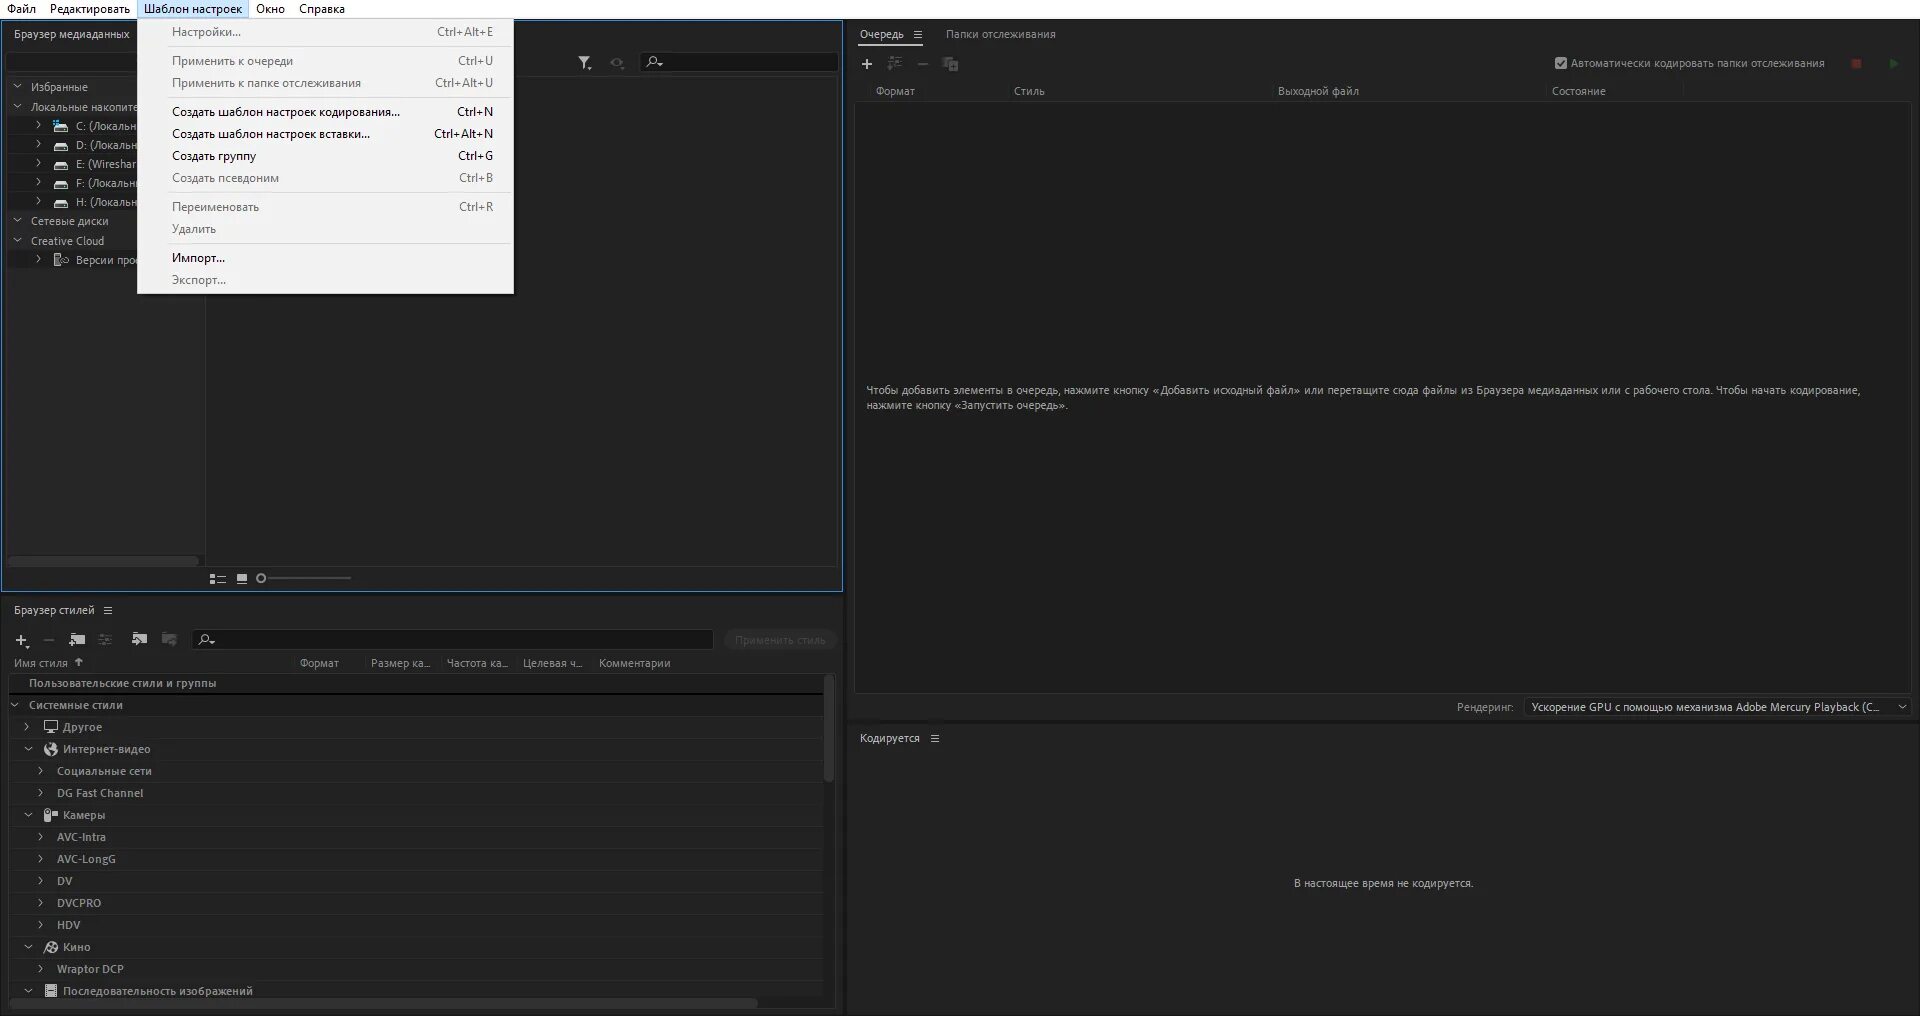Expand the Социальные сети group
Screen dimensions: 1920x1016
tap(40, 771)
